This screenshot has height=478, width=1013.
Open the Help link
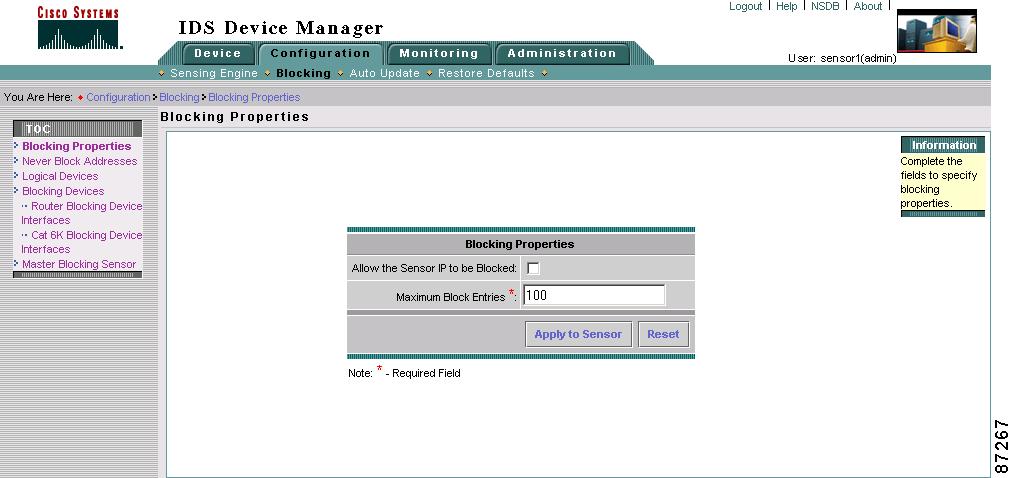click(786, 6)
